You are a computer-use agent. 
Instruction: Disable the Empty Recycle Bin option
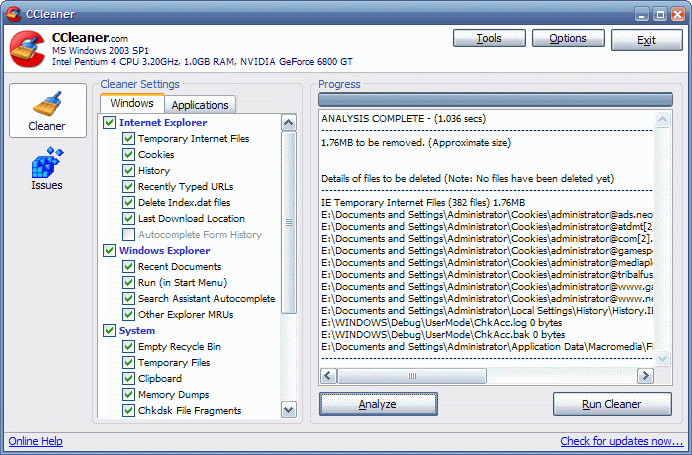(128, 347)
